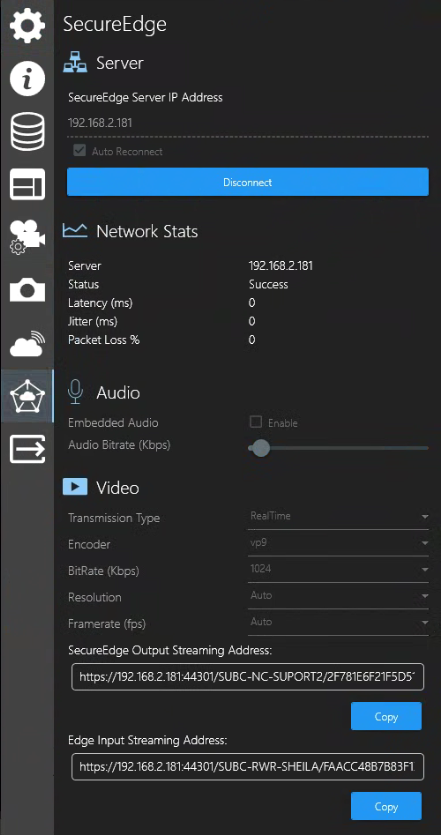Copy the SecureEdge Output Streaming Address
The width and height of the screenshot is (441, 835).
pyautogui.click(x=386, y=716)
